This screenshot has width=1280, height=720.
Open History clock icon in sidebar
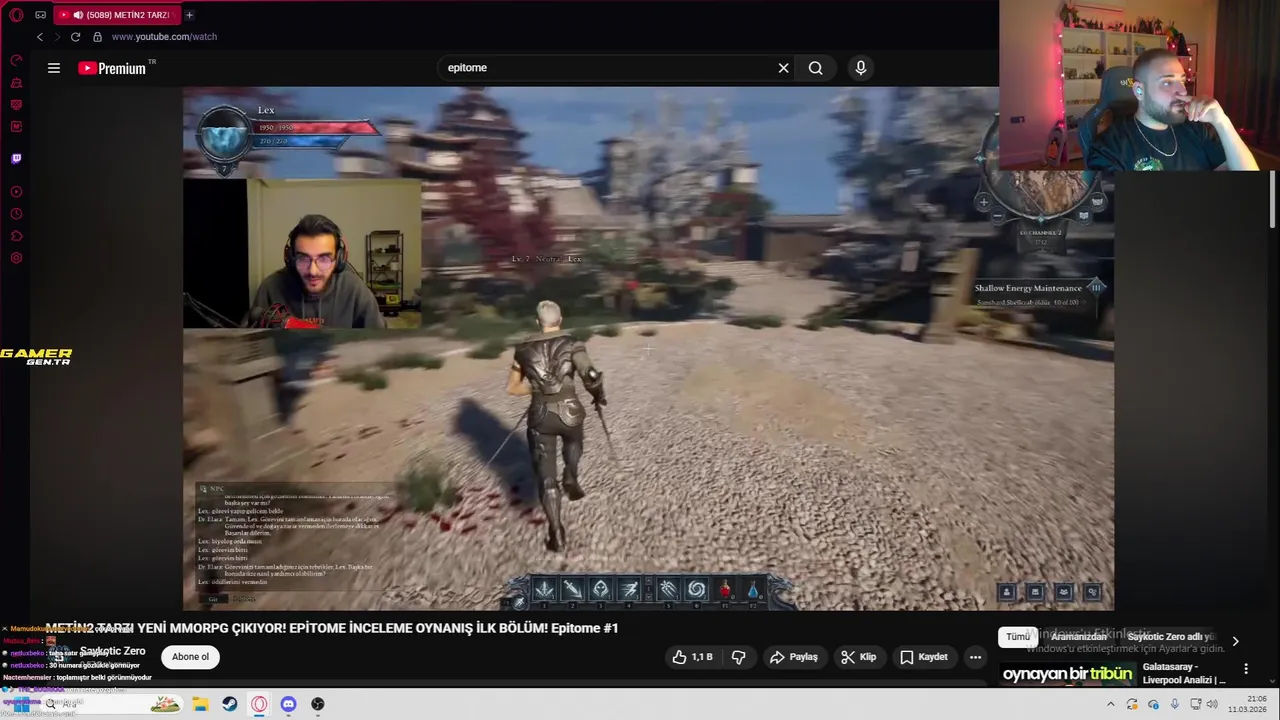click(16, 214)
